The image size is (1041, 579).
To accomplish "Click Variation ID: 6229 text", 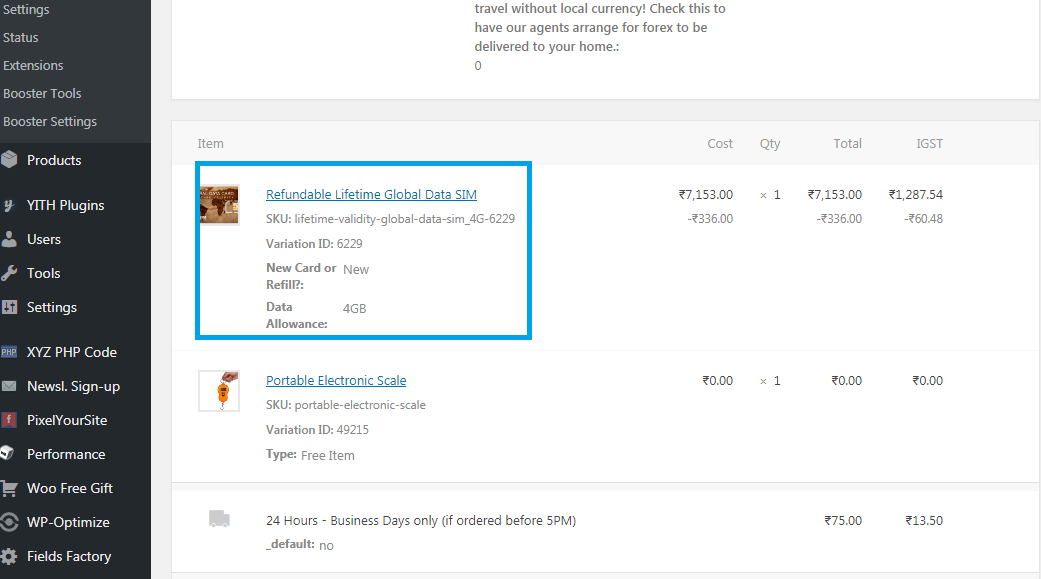I will click(x=314, y=244).
